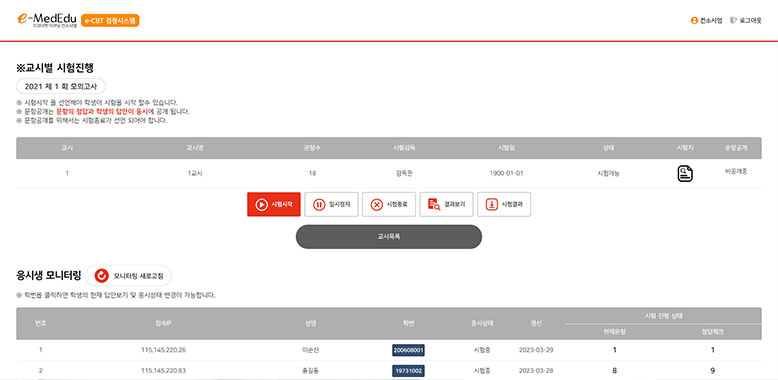This screenshot has width=778, height=380.
Task: Click 시험중 status for 홍길동
Action: pyautogui.click(x=482, y=371)
